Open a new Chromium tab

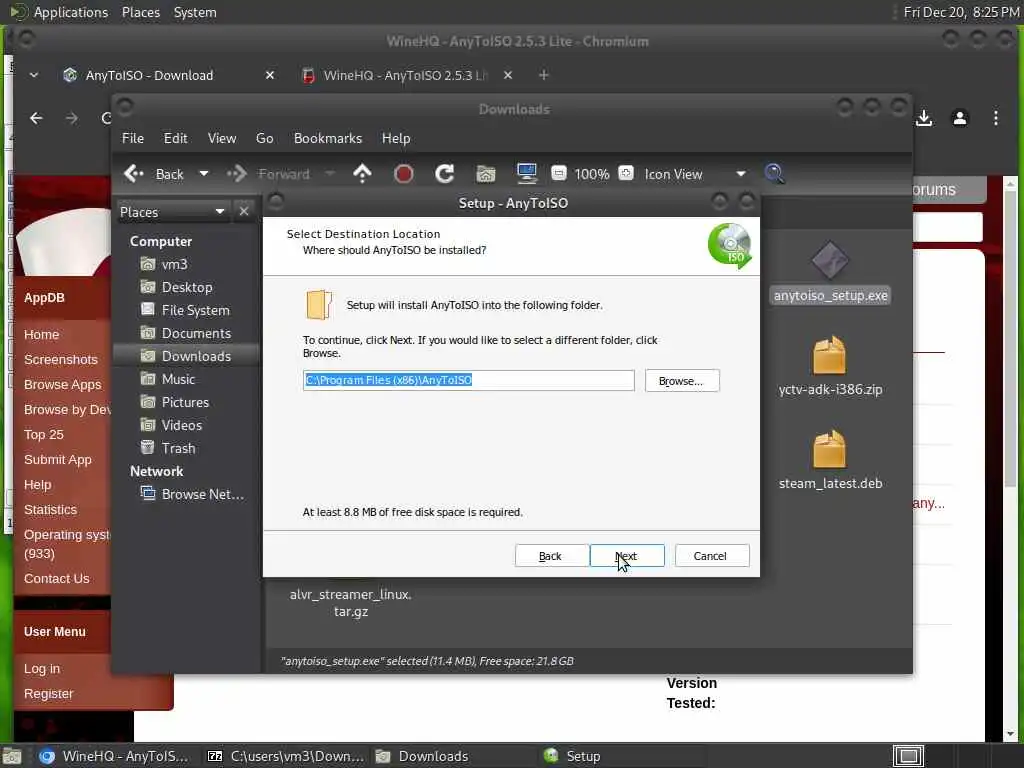click(543, 75)
